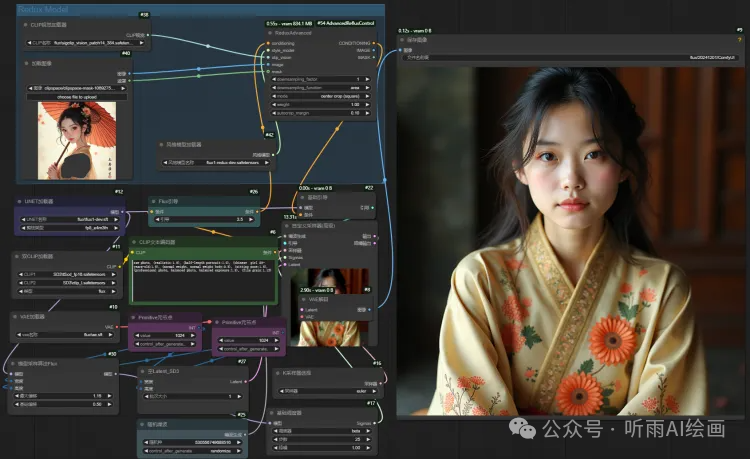
Task: Collapse the 双CLIP加载器 node via title dot
Action: (x=17, y=256)
